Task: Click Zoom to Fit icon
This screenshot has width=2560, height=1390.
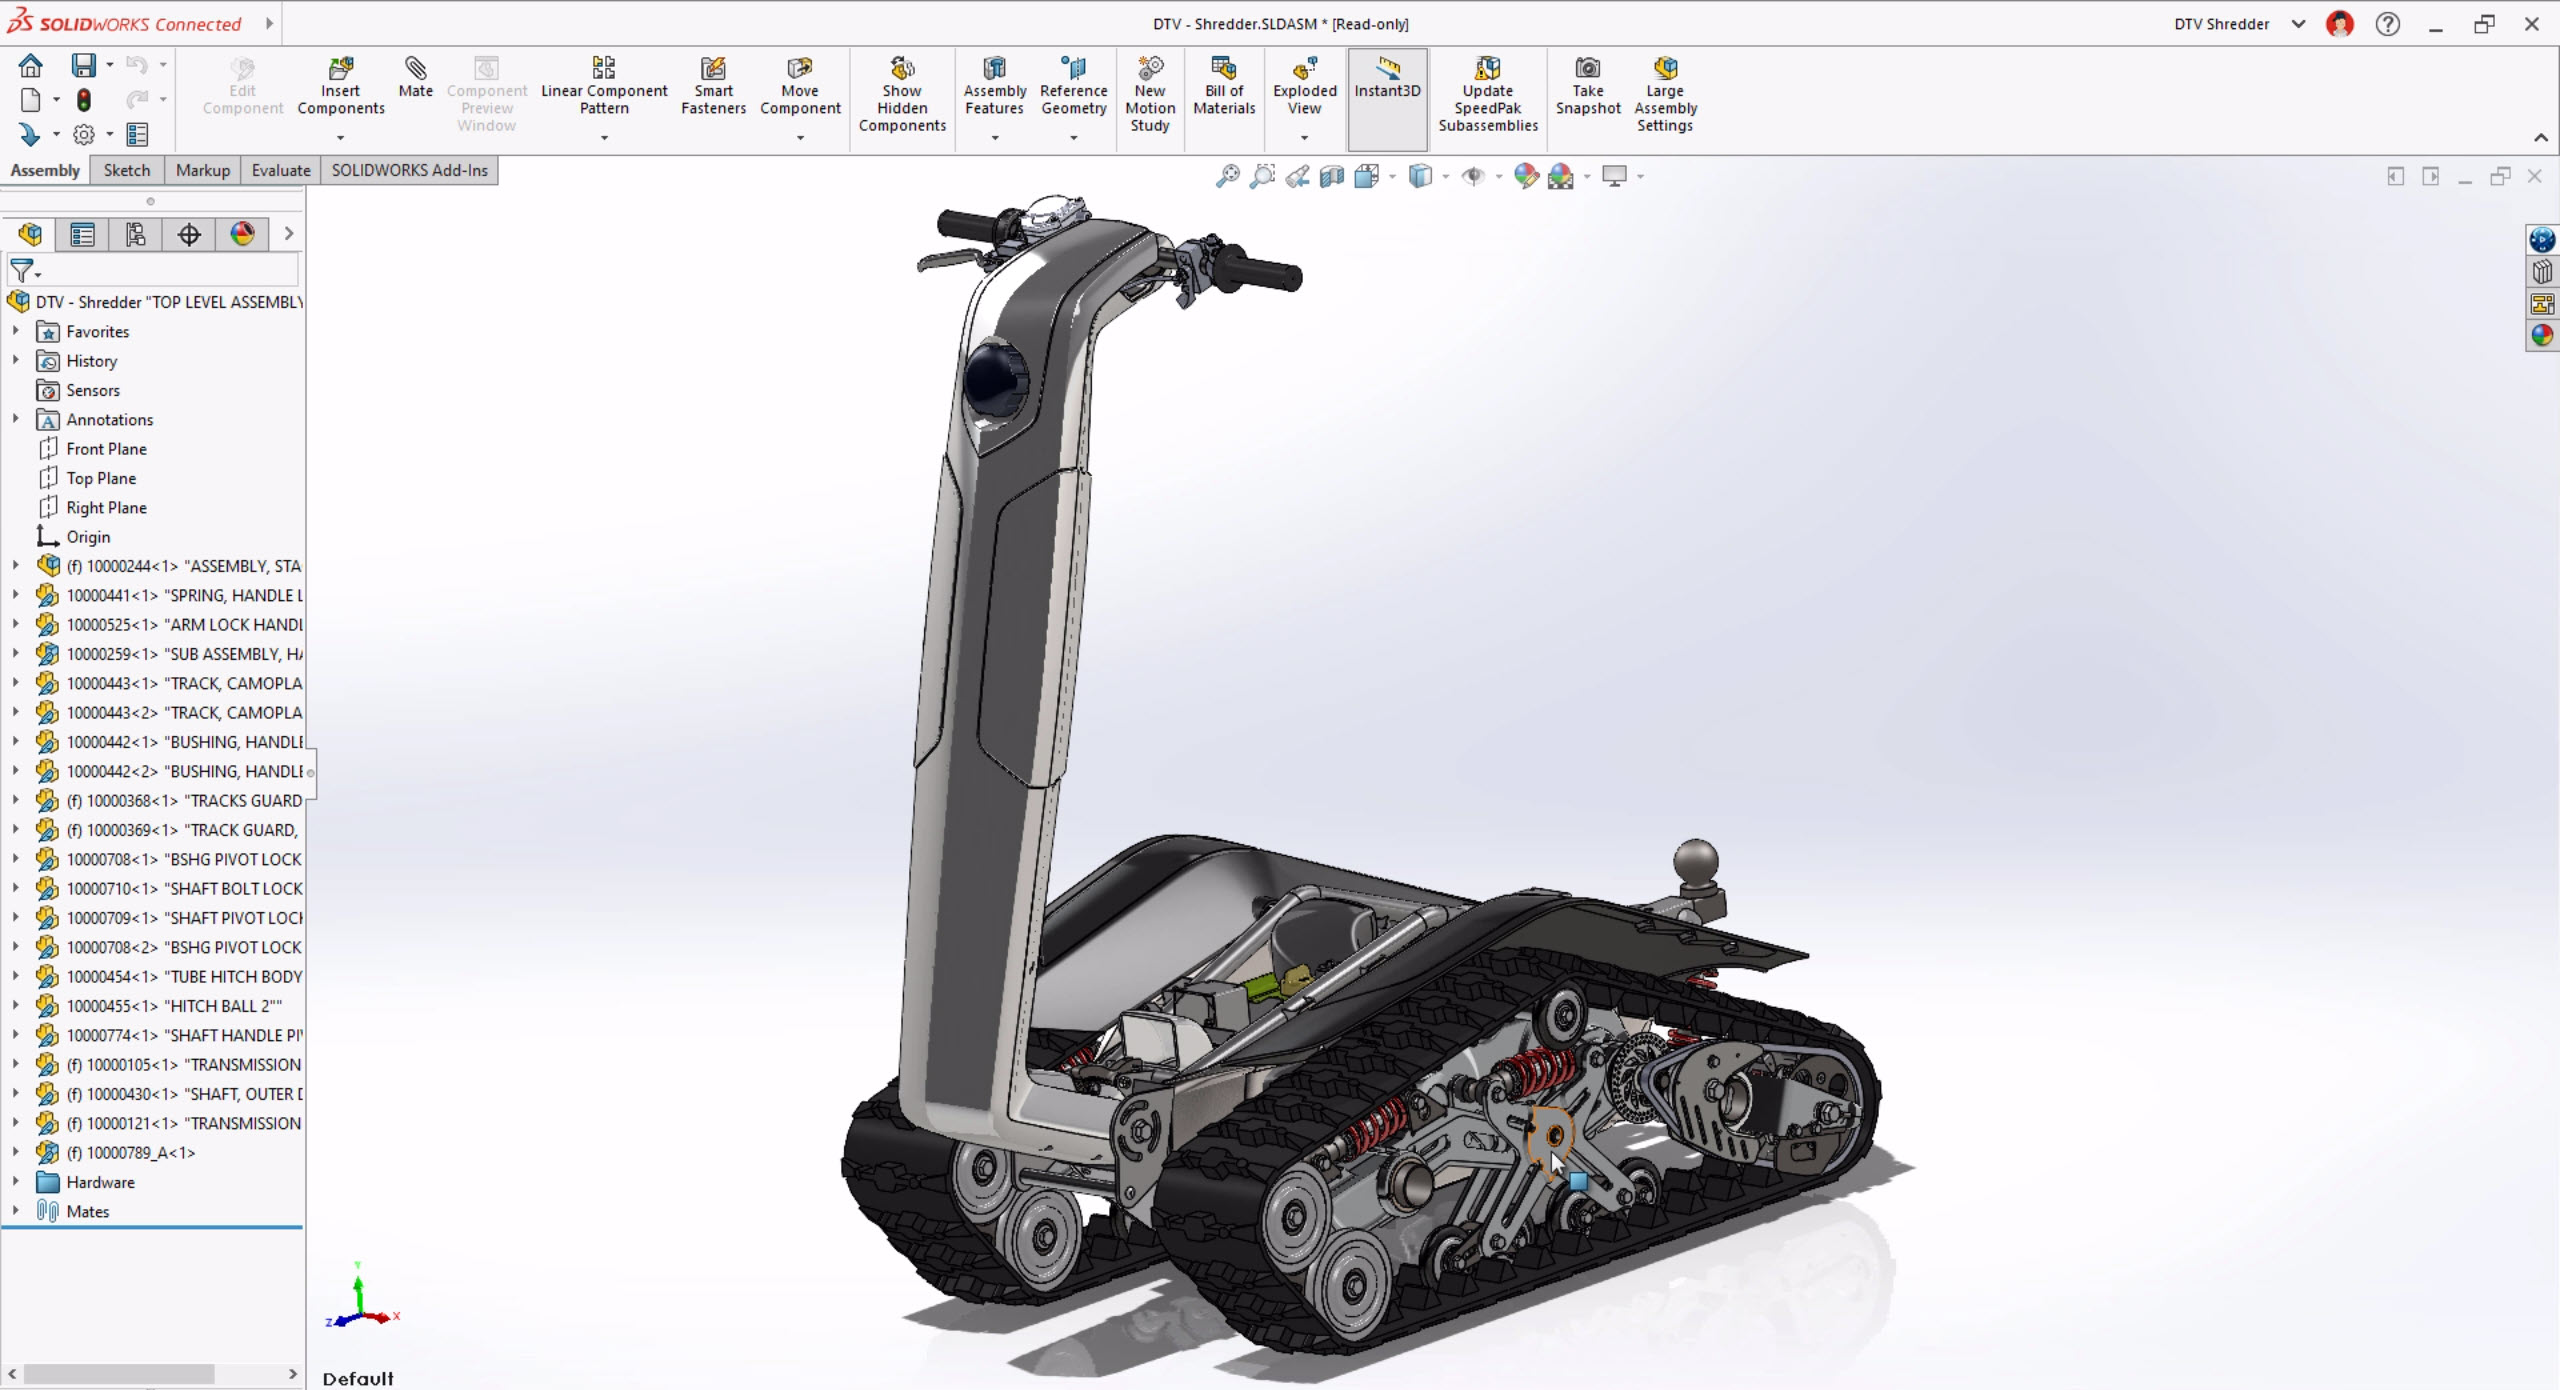Action: [1227, 177]
